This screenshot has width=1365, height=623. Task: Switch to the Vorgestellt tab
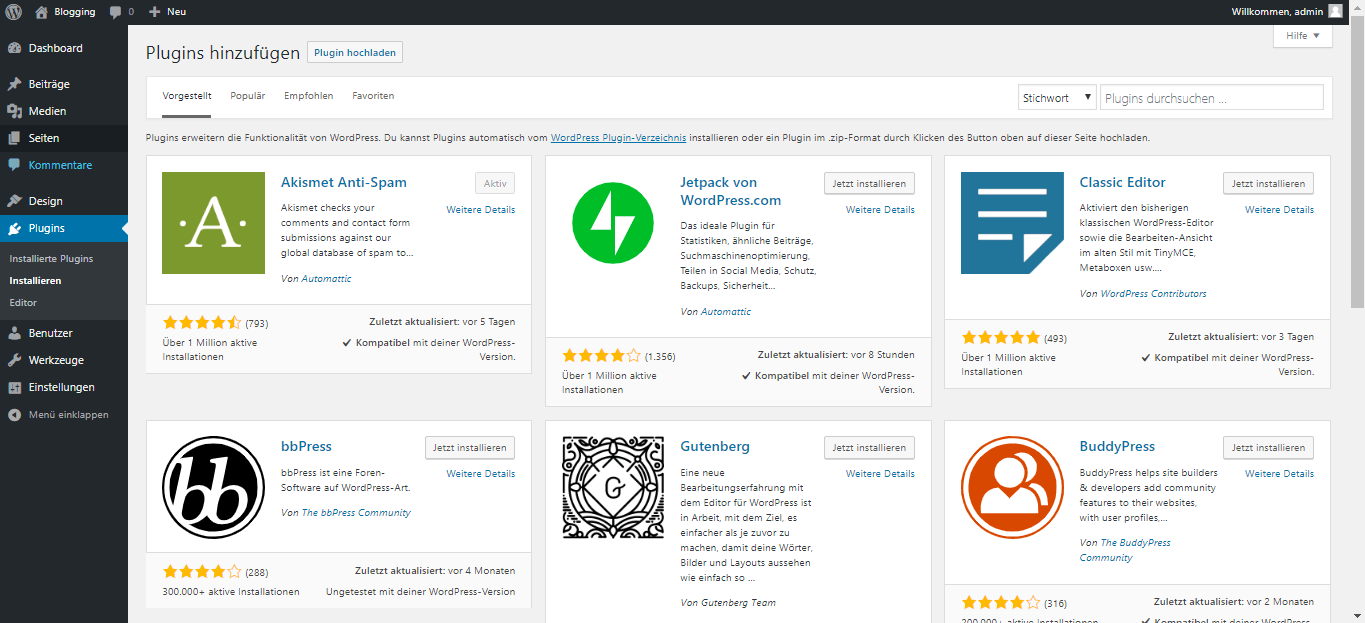tap(187, 96)
